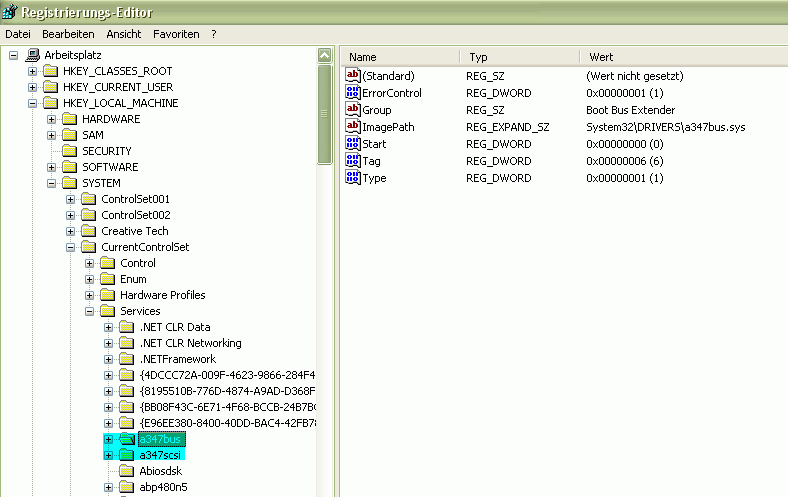Expand the a347bus key

pos(109,440)
